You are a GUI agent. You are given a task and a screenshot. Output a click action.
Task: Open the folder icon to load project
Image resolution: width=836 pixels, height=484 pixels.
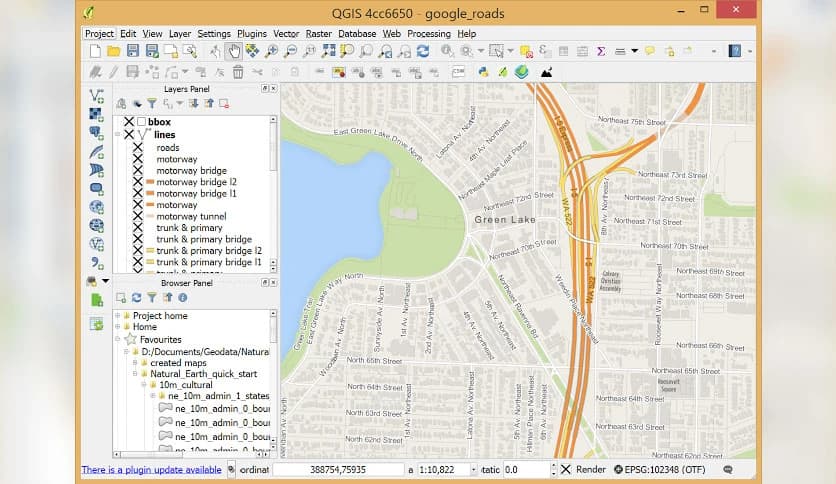[114, 51]
